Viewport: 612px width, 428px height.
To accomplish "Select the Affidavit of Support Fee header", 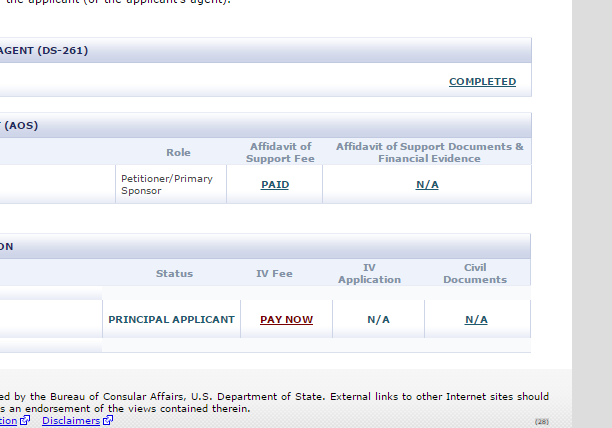I will (280, 153).
